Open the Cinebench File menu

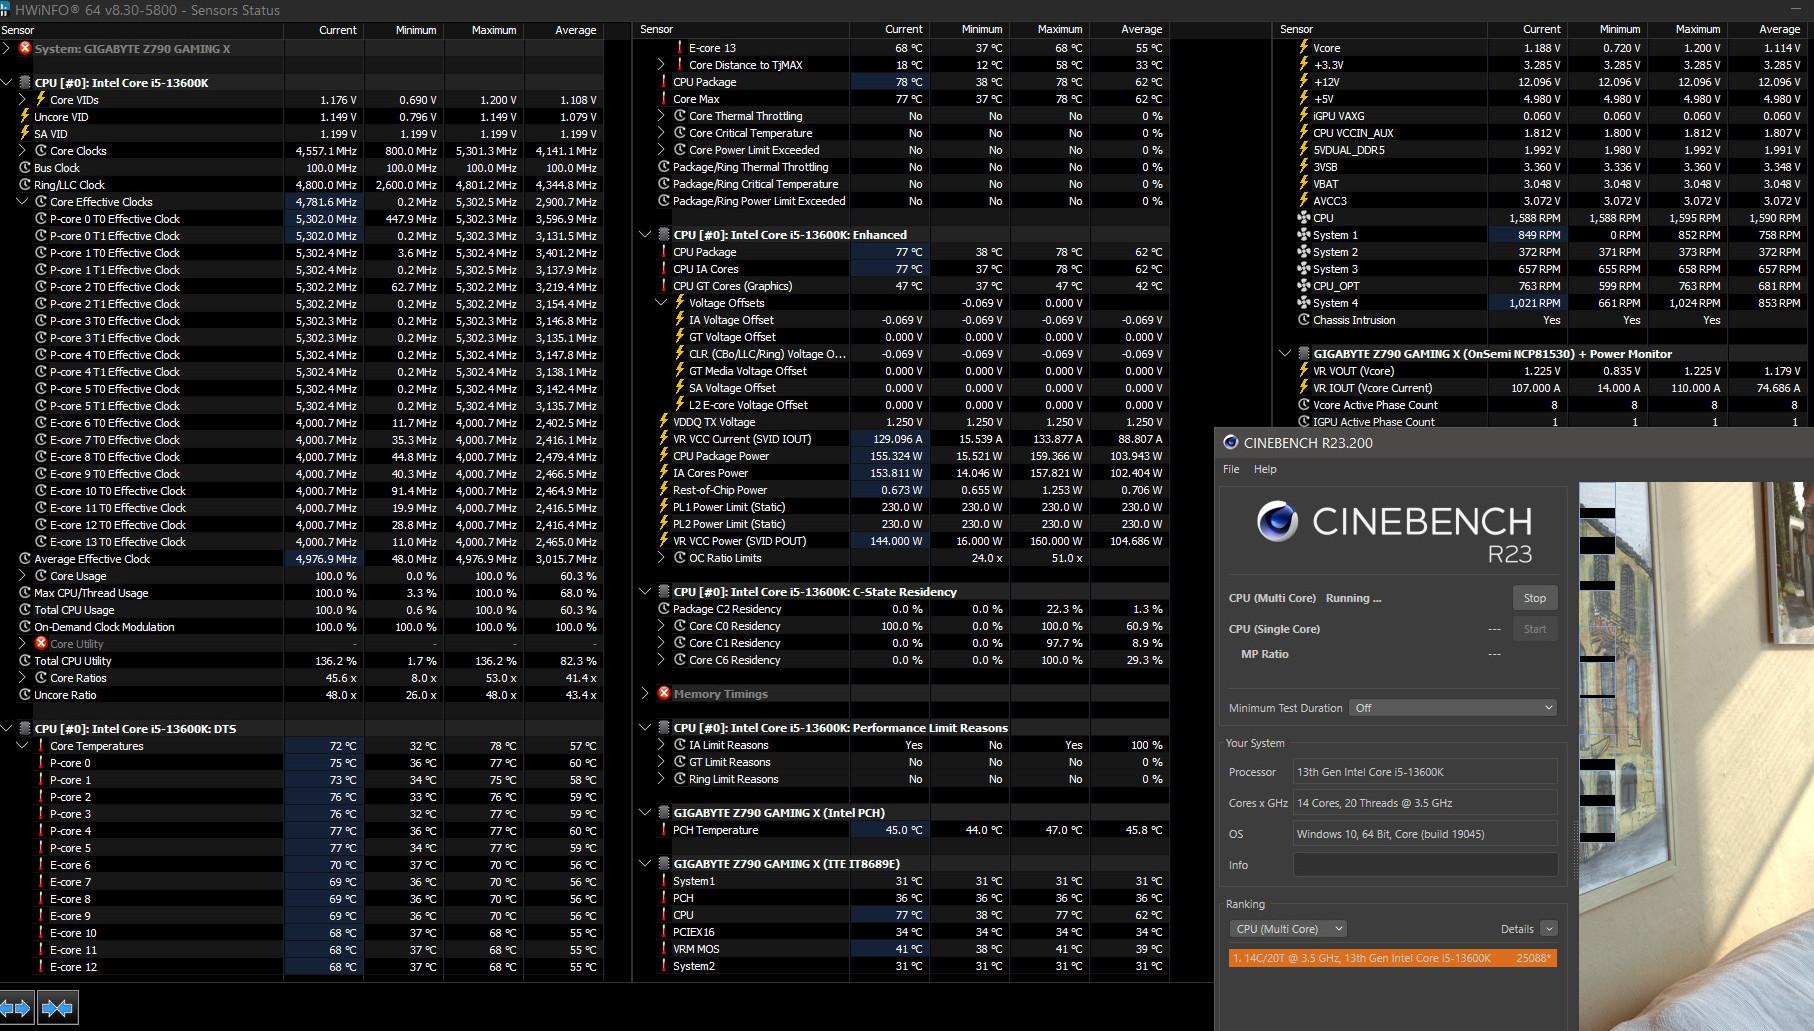pyautogui.click(x=1231, y=469)
